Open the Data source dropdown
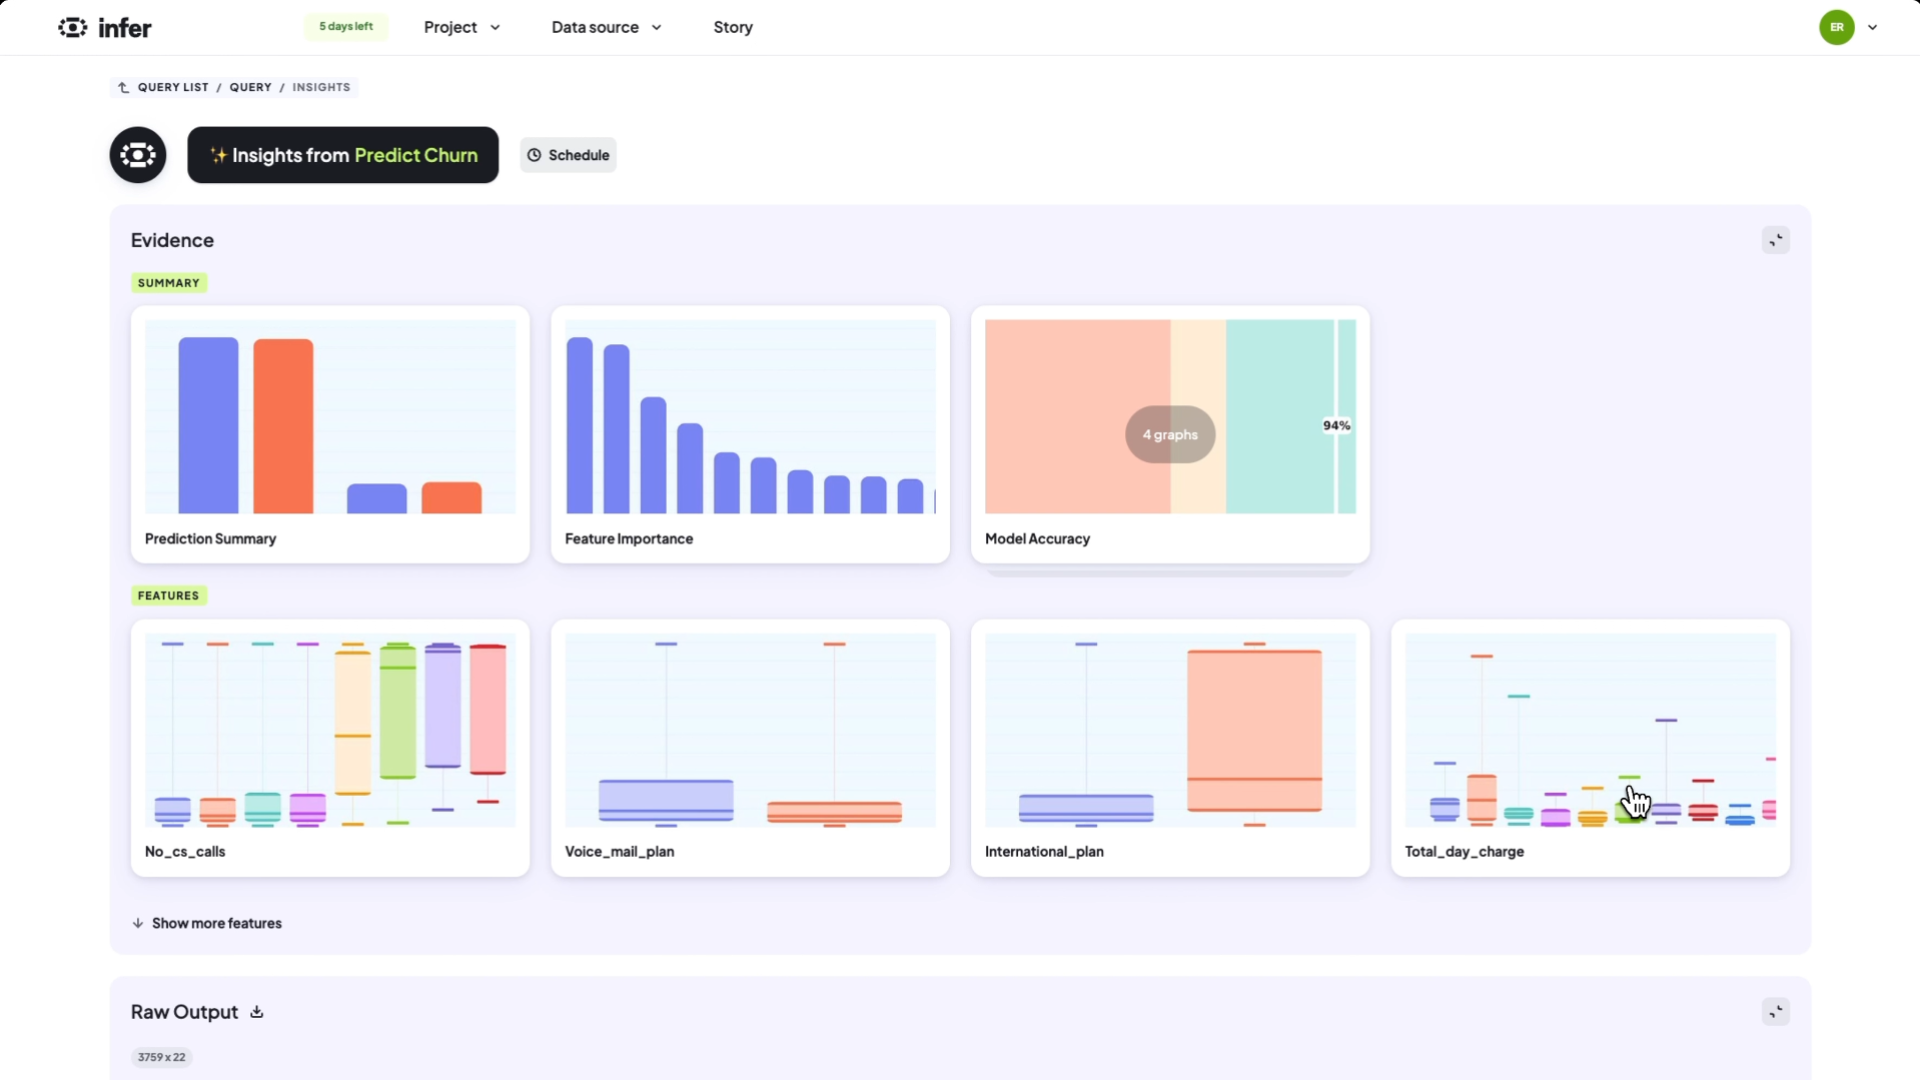 click(x=606, y=28)
